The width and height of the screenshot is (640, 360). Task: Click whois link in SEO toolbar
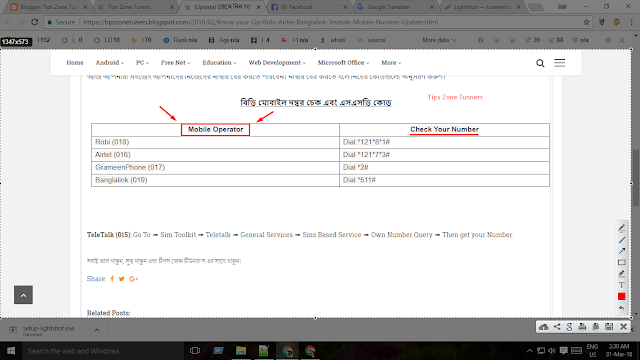[333, 40]
